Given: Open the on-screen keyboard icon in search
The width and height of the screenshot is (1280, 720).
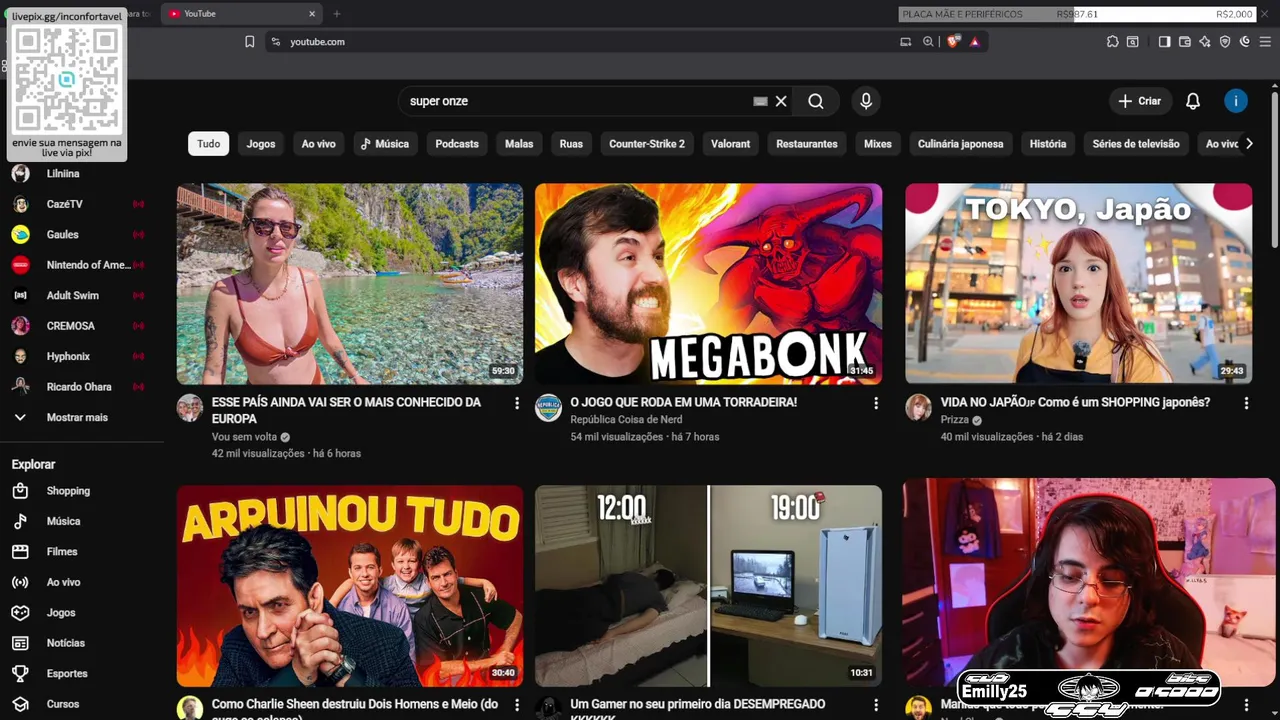Looking at the screenshot, I should click(x=760, y=101).
